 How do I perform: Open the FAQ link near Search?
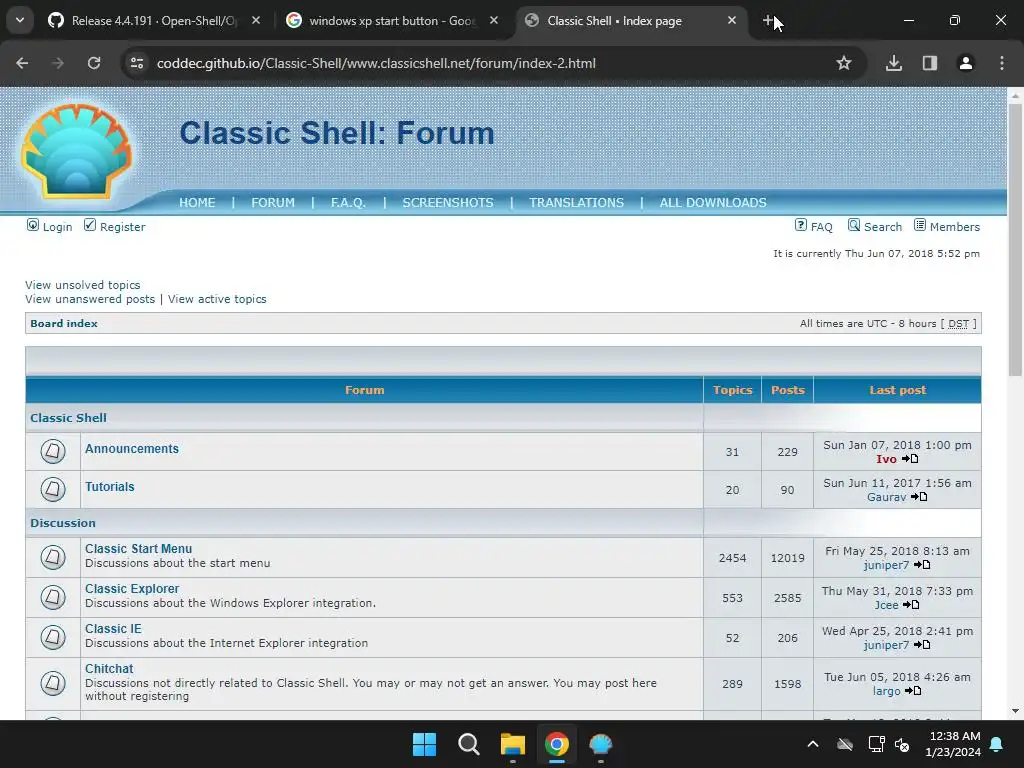[821, 227]
